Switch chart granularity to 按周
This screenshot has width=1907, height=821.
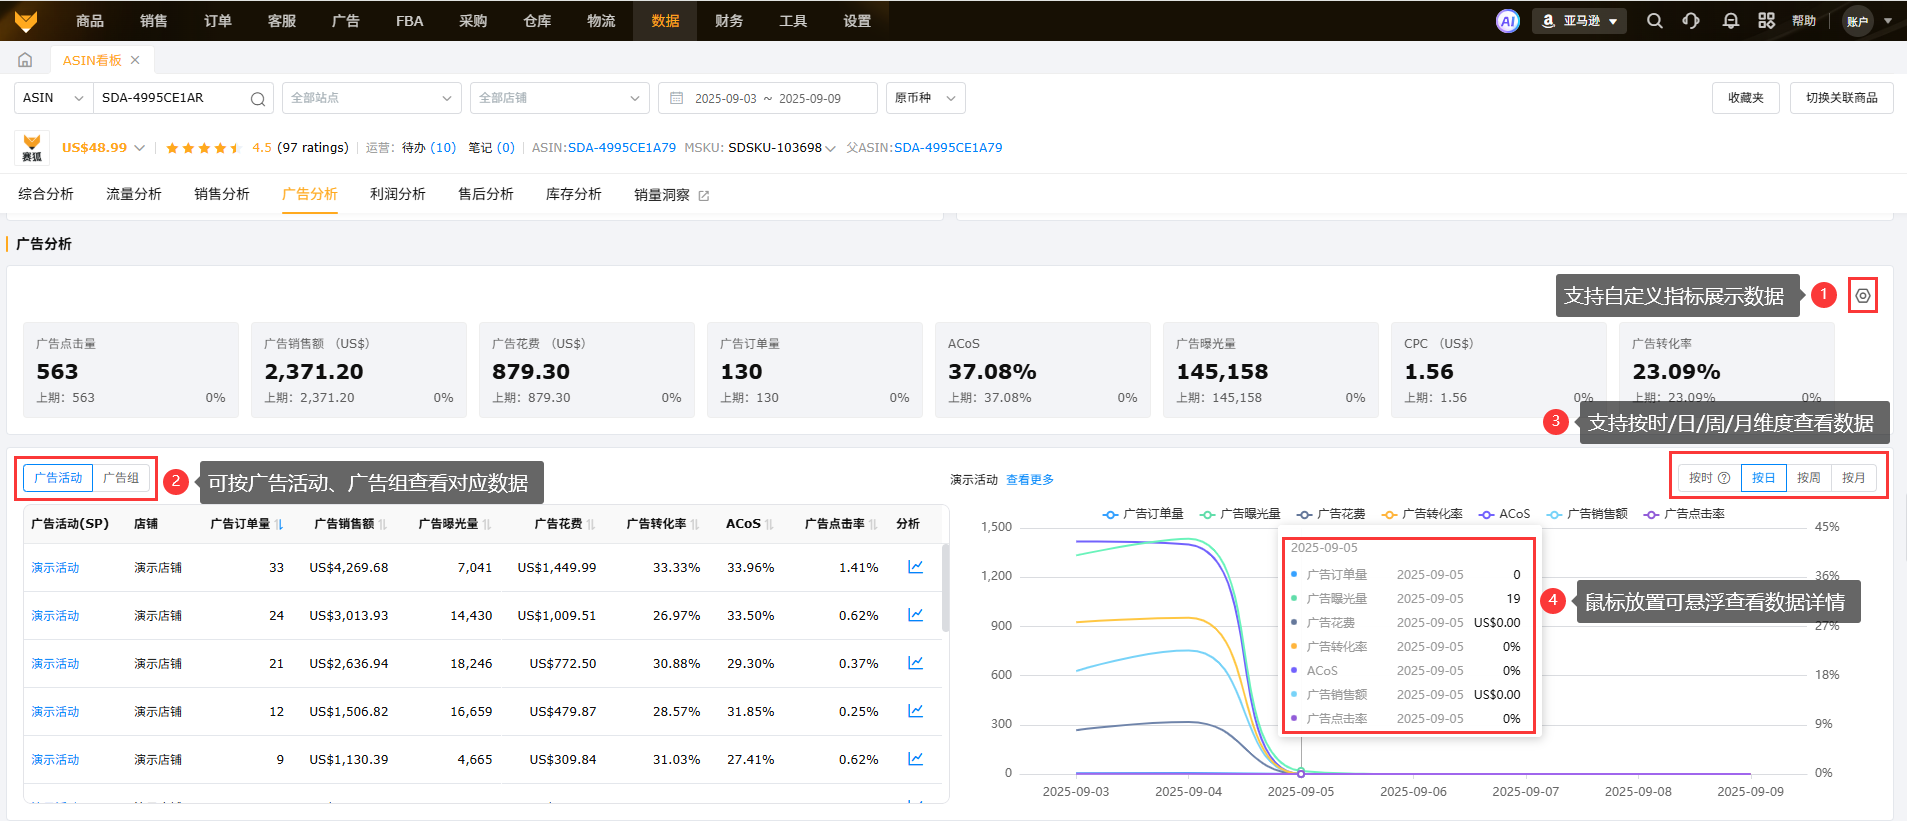pyautogui.click(x=1808, y=478)
